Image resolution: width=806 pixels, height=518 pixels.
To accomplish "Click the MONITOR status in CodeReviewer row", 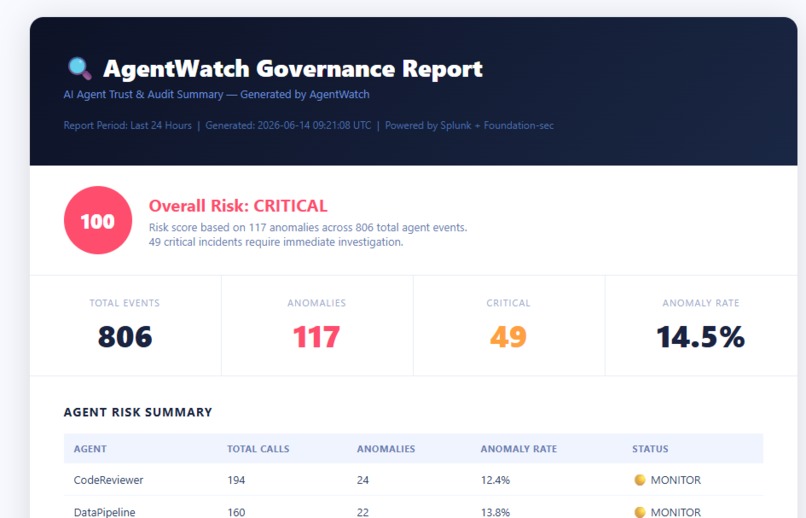I will point(675,480).
